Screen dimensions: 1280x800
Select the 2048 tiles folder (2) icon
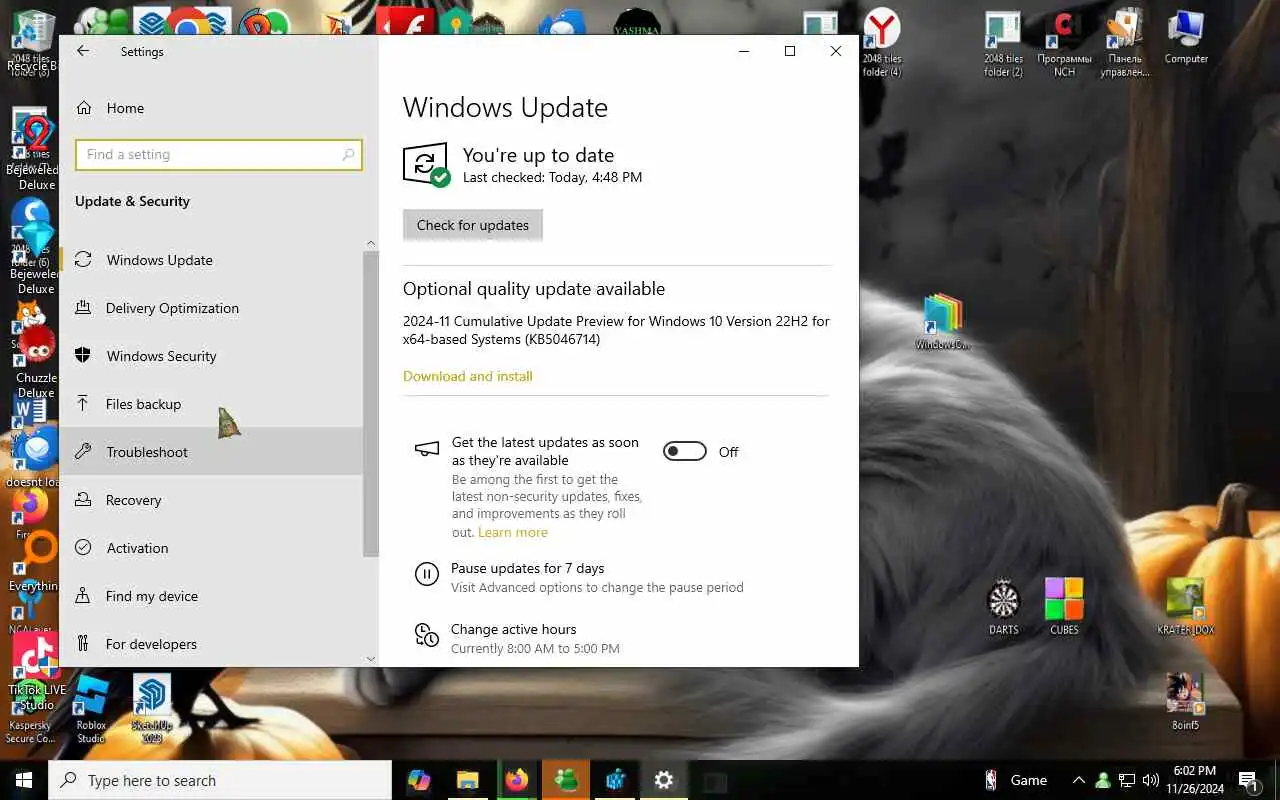pos(1003,45)
